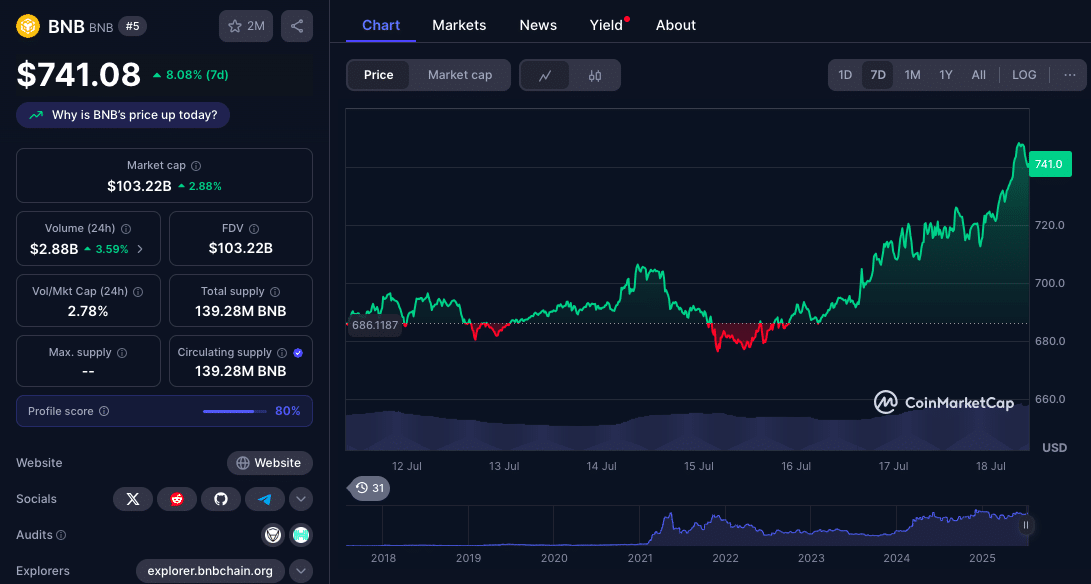Open the first audit badge icon
Screen dimensions: 1091x584
[x=273, y=535]
